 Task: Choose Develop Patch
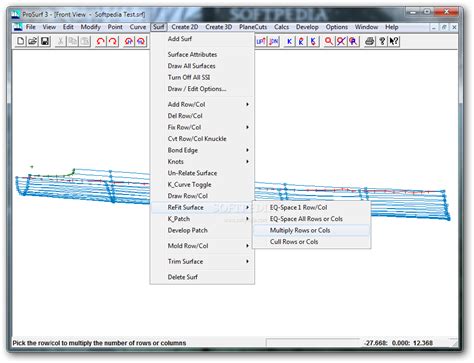click(x=202, y=230)
